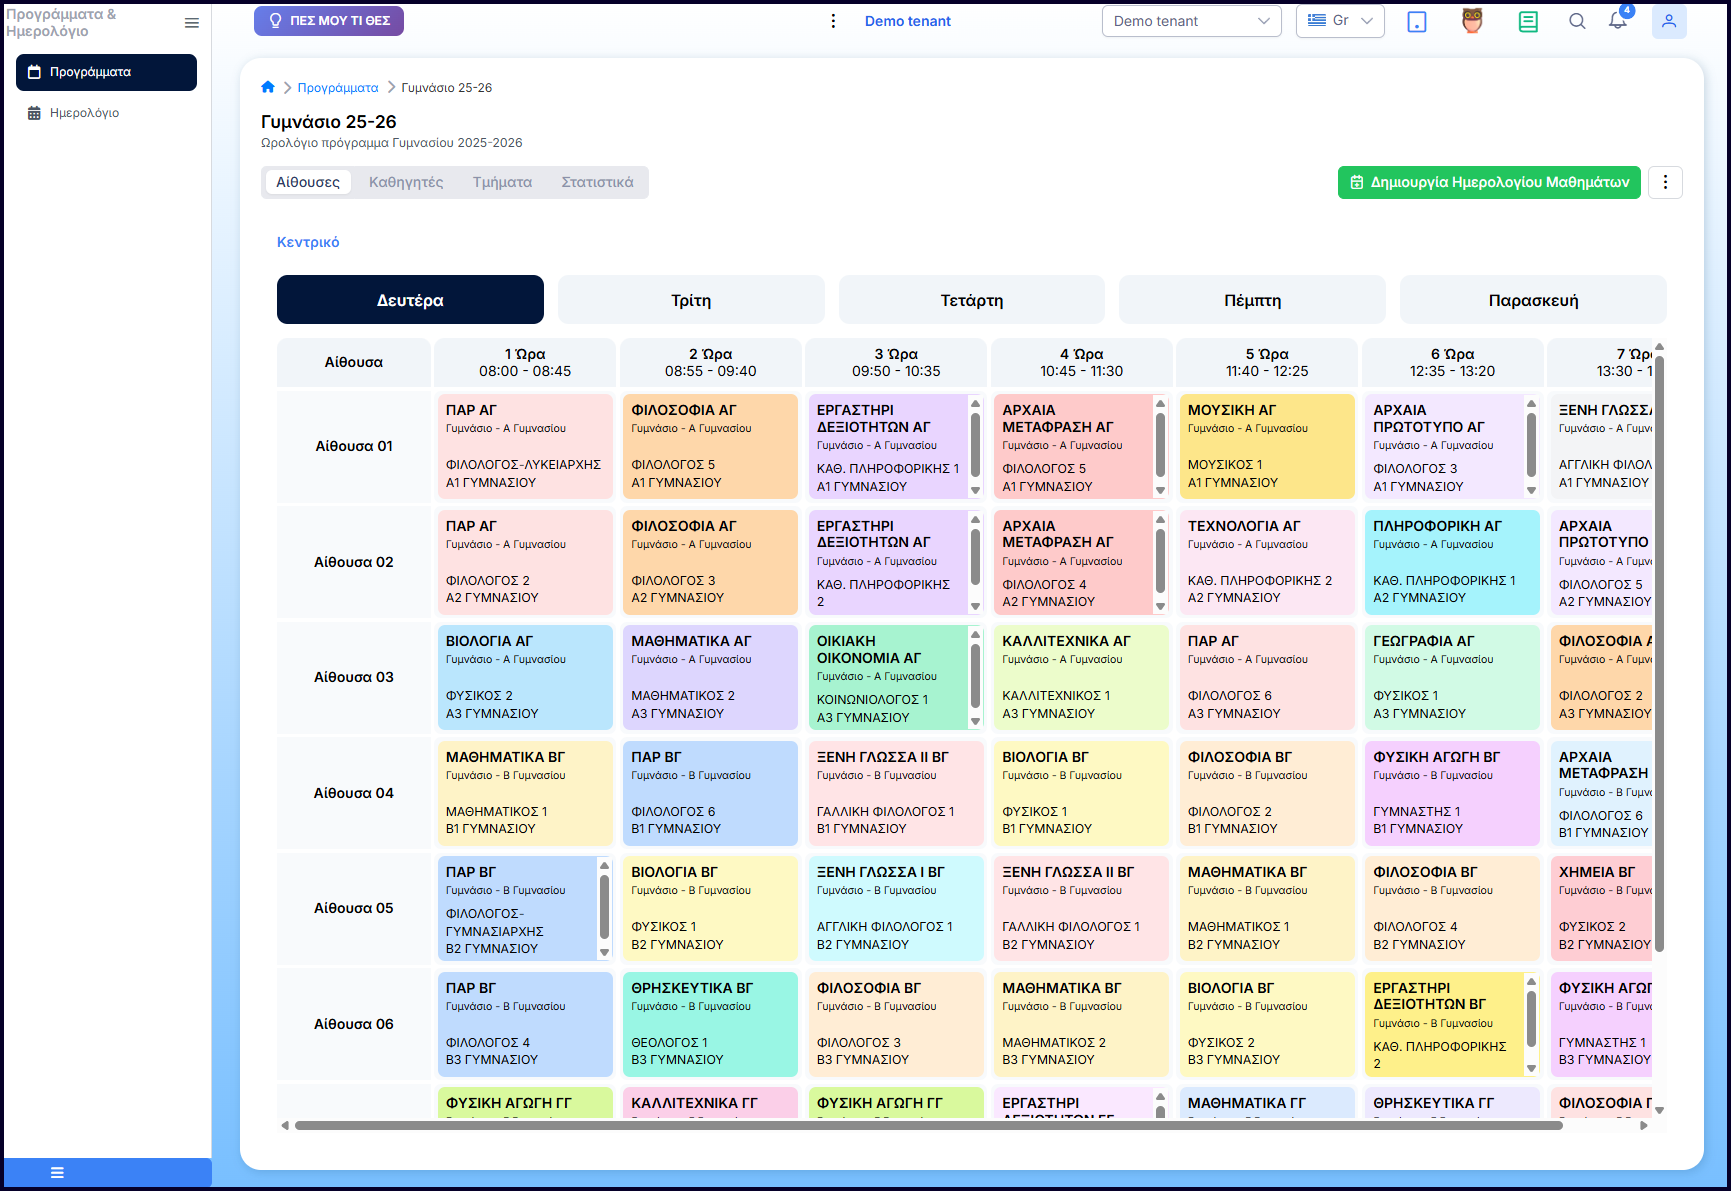Switch to the Στατιστικά tab
Viewport: 1731px width, 1191px height.
click(597, 182)
